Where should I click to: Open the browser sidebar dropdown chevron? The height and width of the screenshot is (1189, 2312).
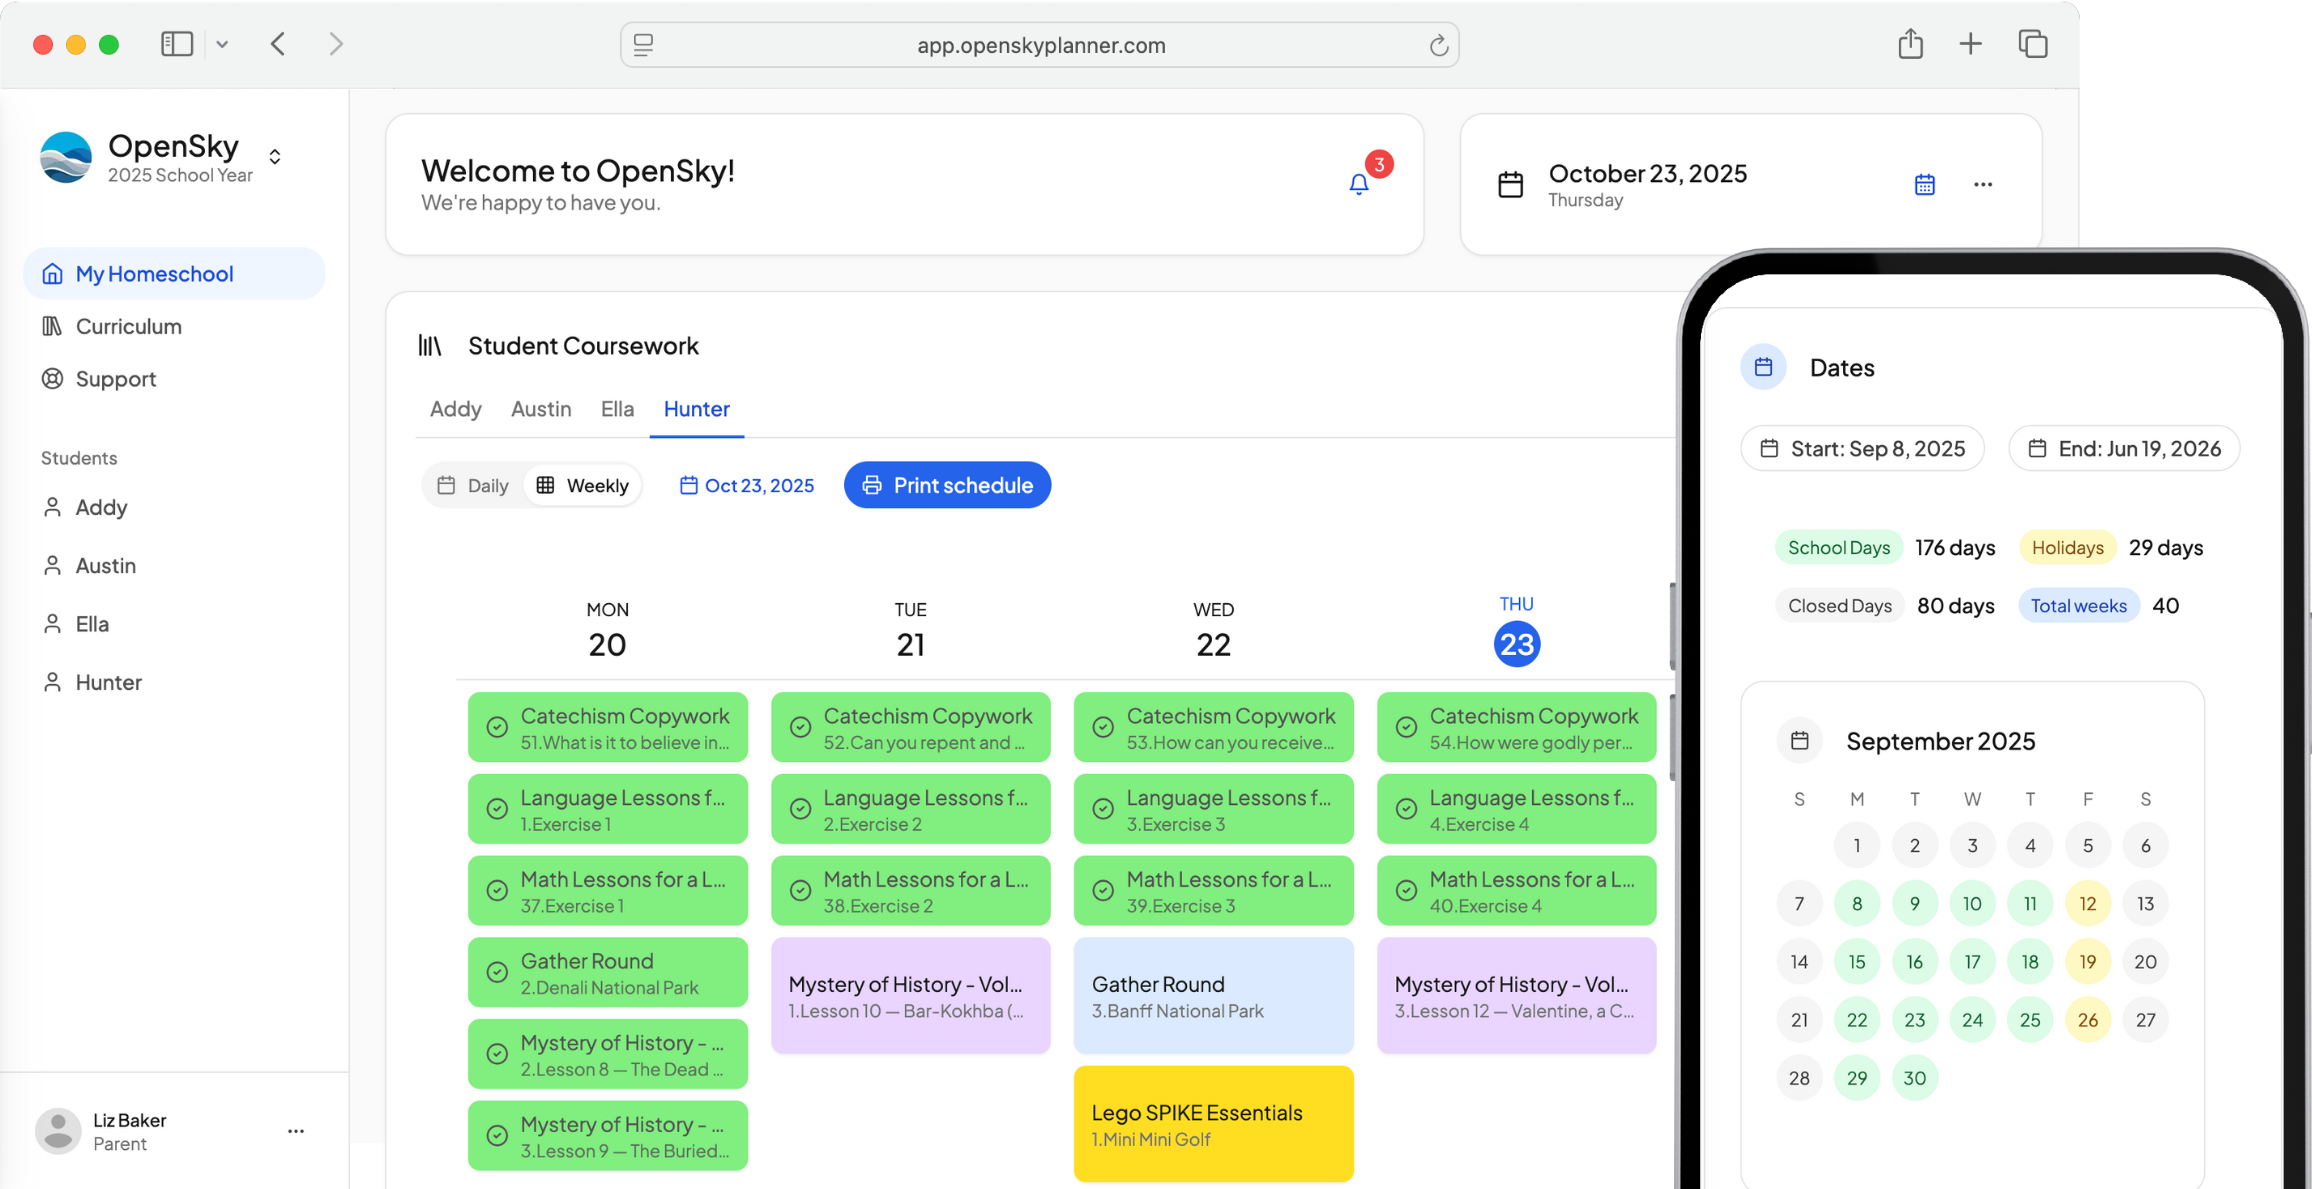tap(222, 44)
